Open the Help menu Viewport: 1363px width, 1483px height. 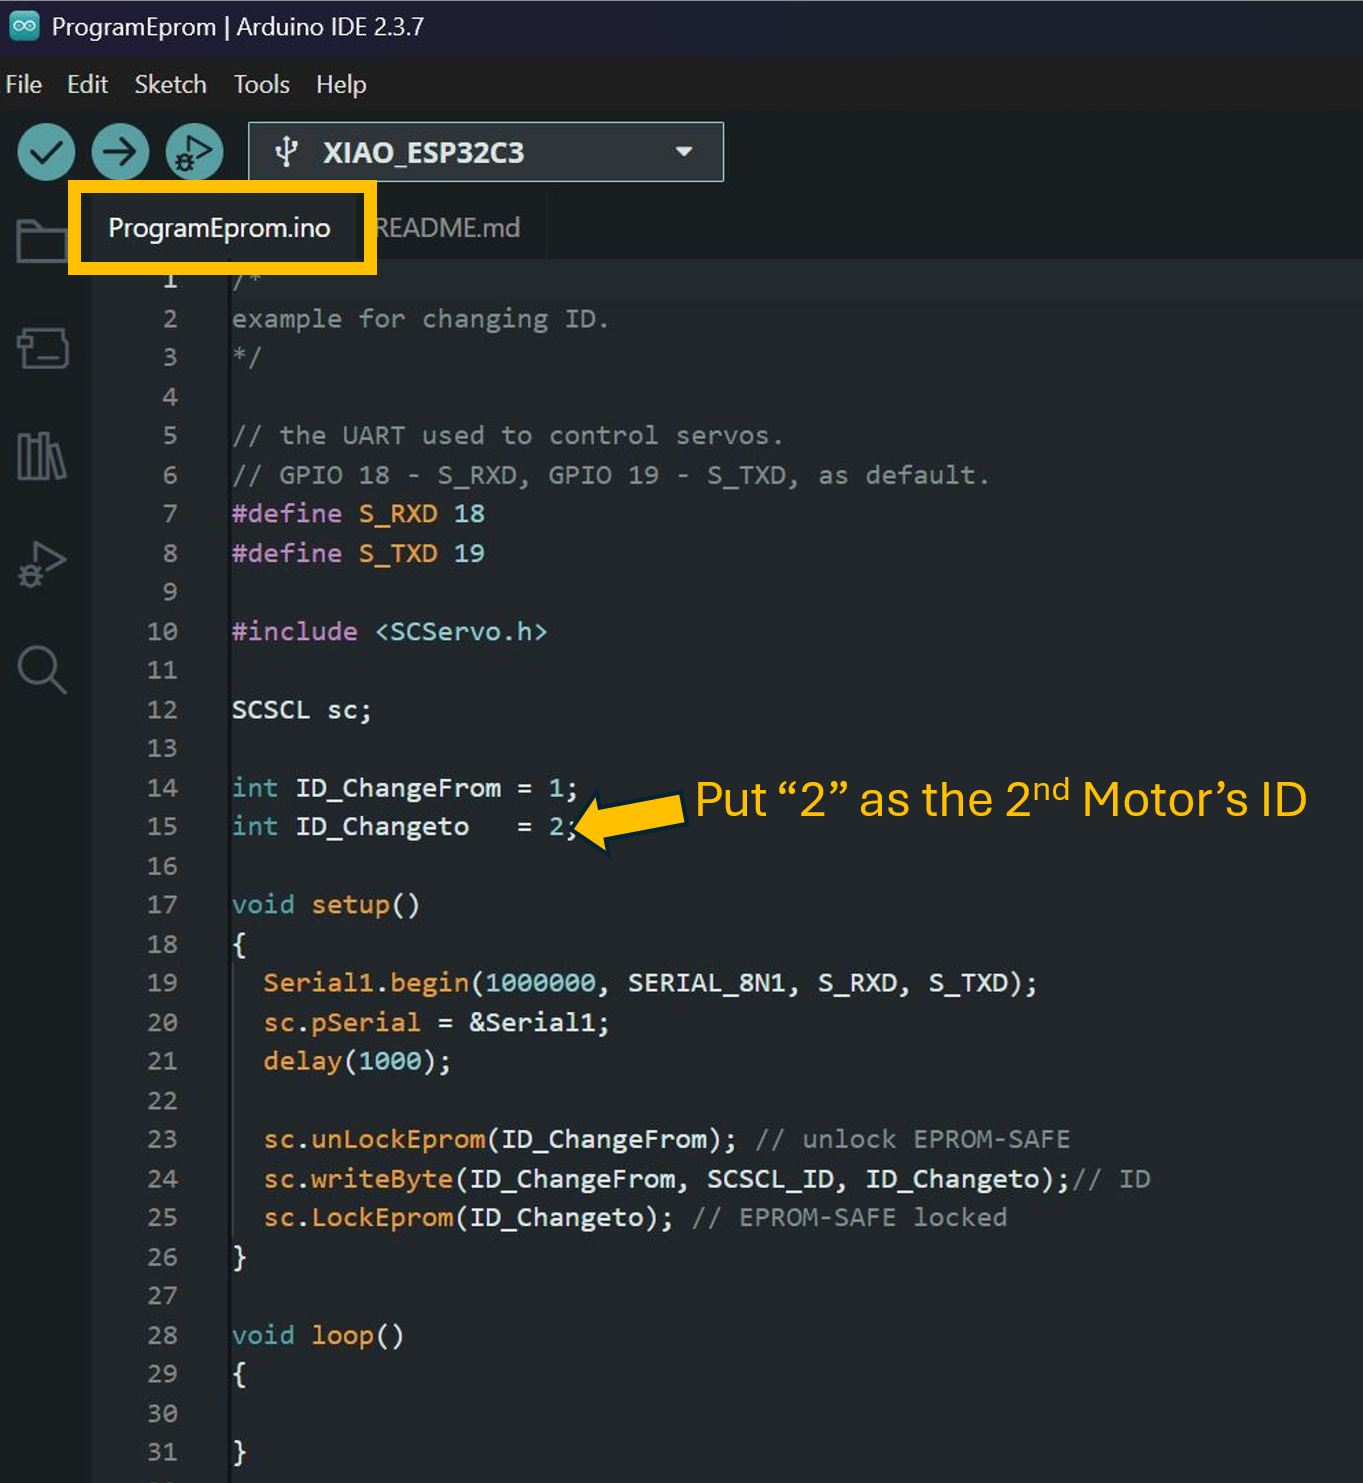tap(341, 85)
